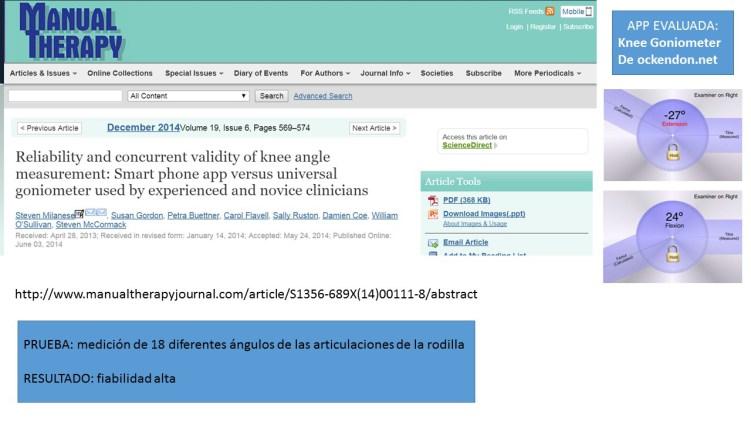
Task: Click Subscribe in the navigation bar
Action: [x=484, y=73]
